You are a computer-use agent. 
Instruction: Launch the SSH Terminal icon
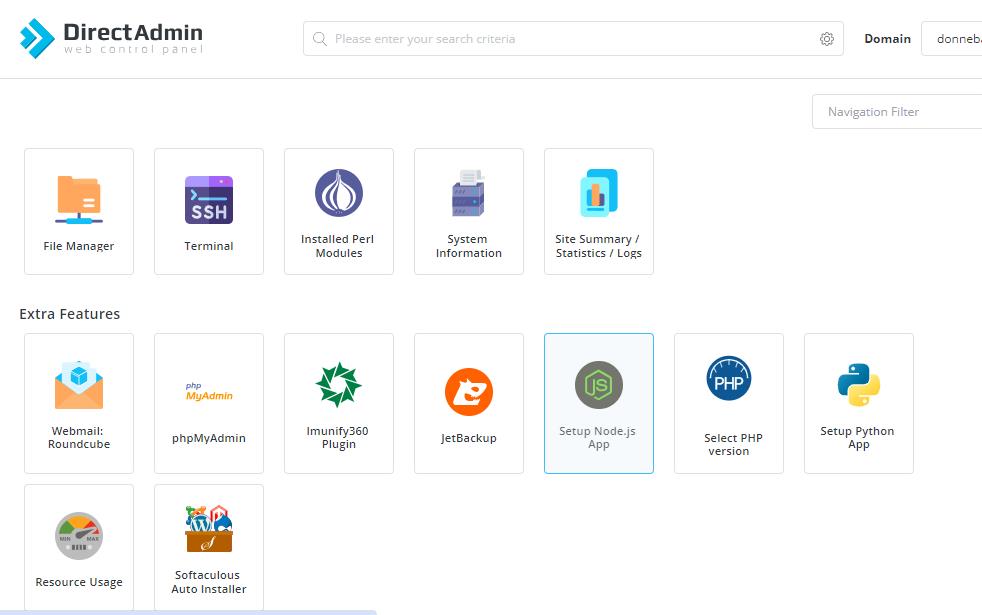point(209,200)
